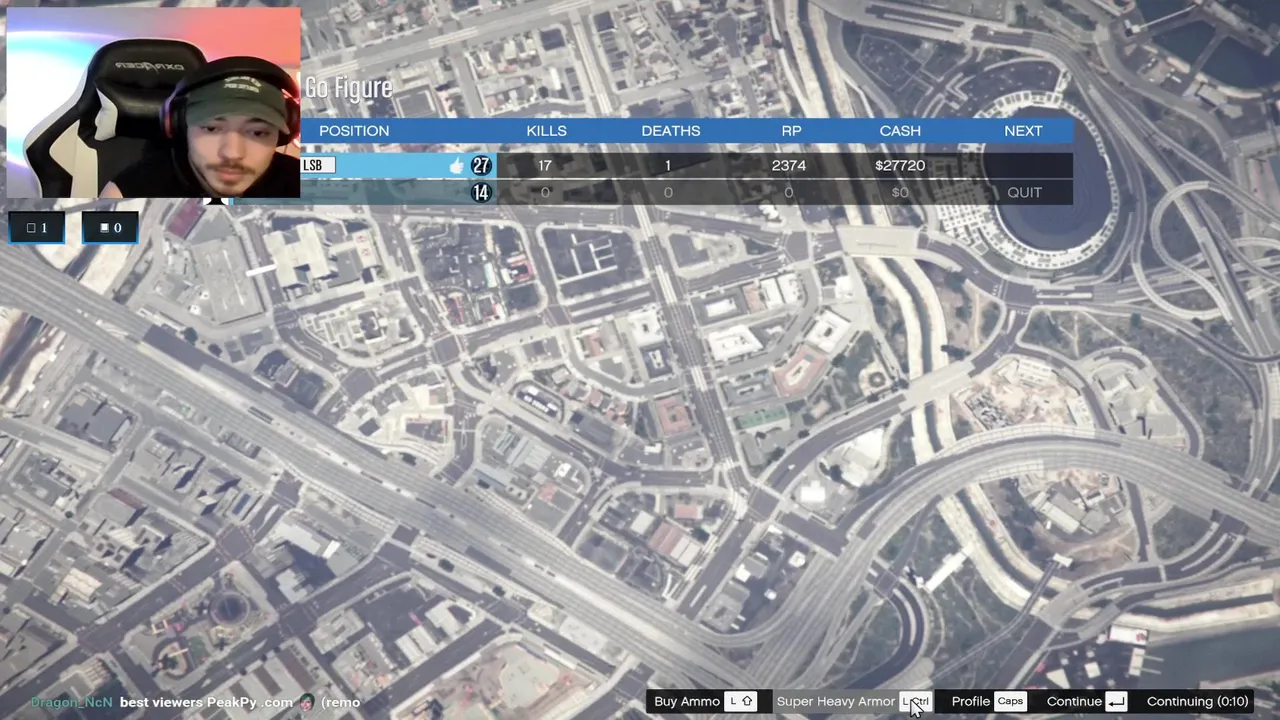The width and height of the screenshot is (1280, 720).
Task: Click the CASH column header
Action: [x=900, y=131]
